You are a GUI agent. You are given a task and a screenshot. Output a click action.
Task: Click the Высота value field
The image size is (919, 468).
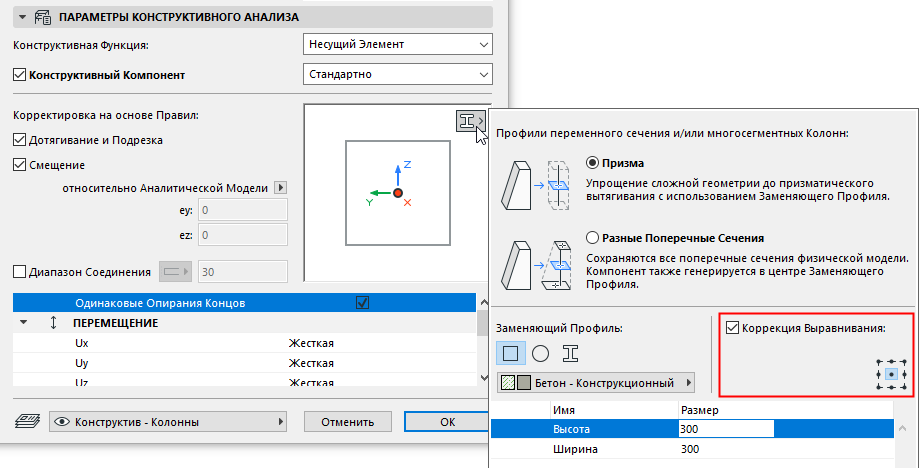tap(725, 429)
